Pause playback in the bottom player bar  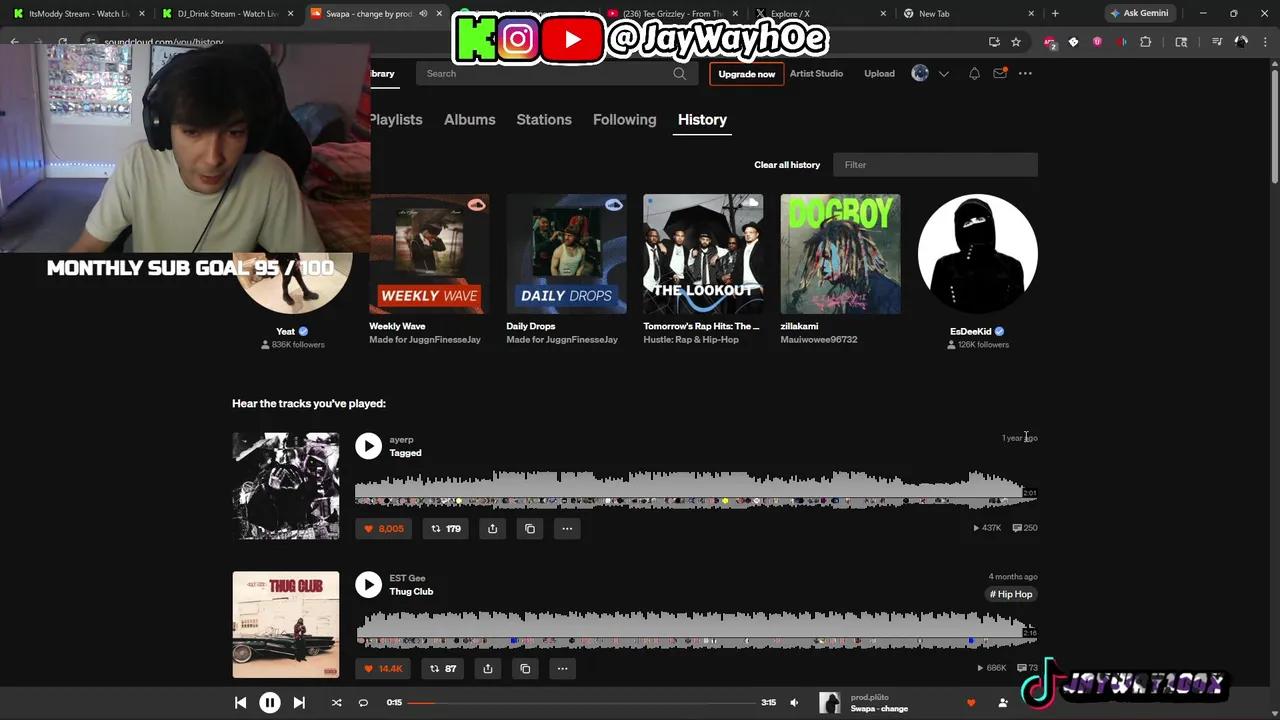tap(270, 703)
